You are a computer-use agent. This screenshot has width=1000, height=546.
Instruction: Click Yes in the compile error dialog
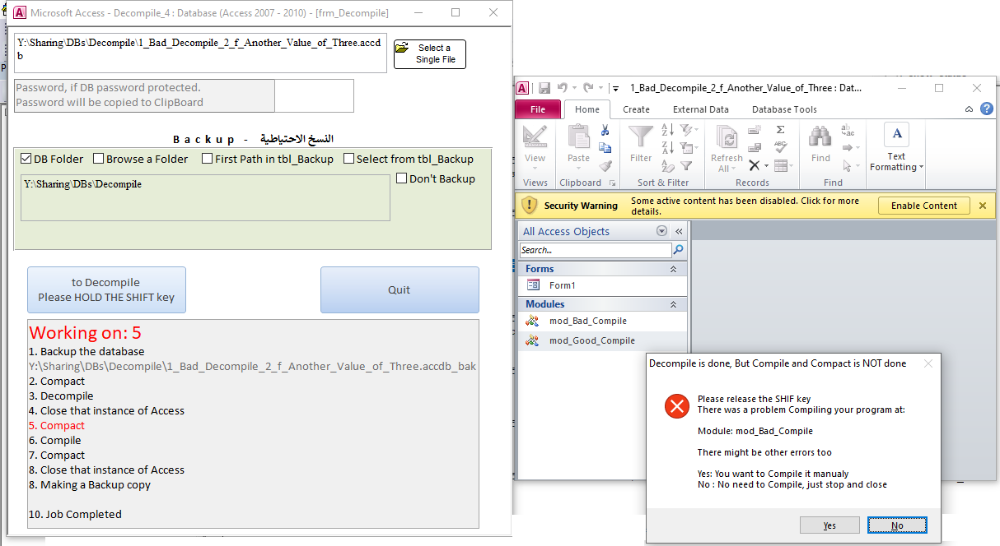coord(830,525)
